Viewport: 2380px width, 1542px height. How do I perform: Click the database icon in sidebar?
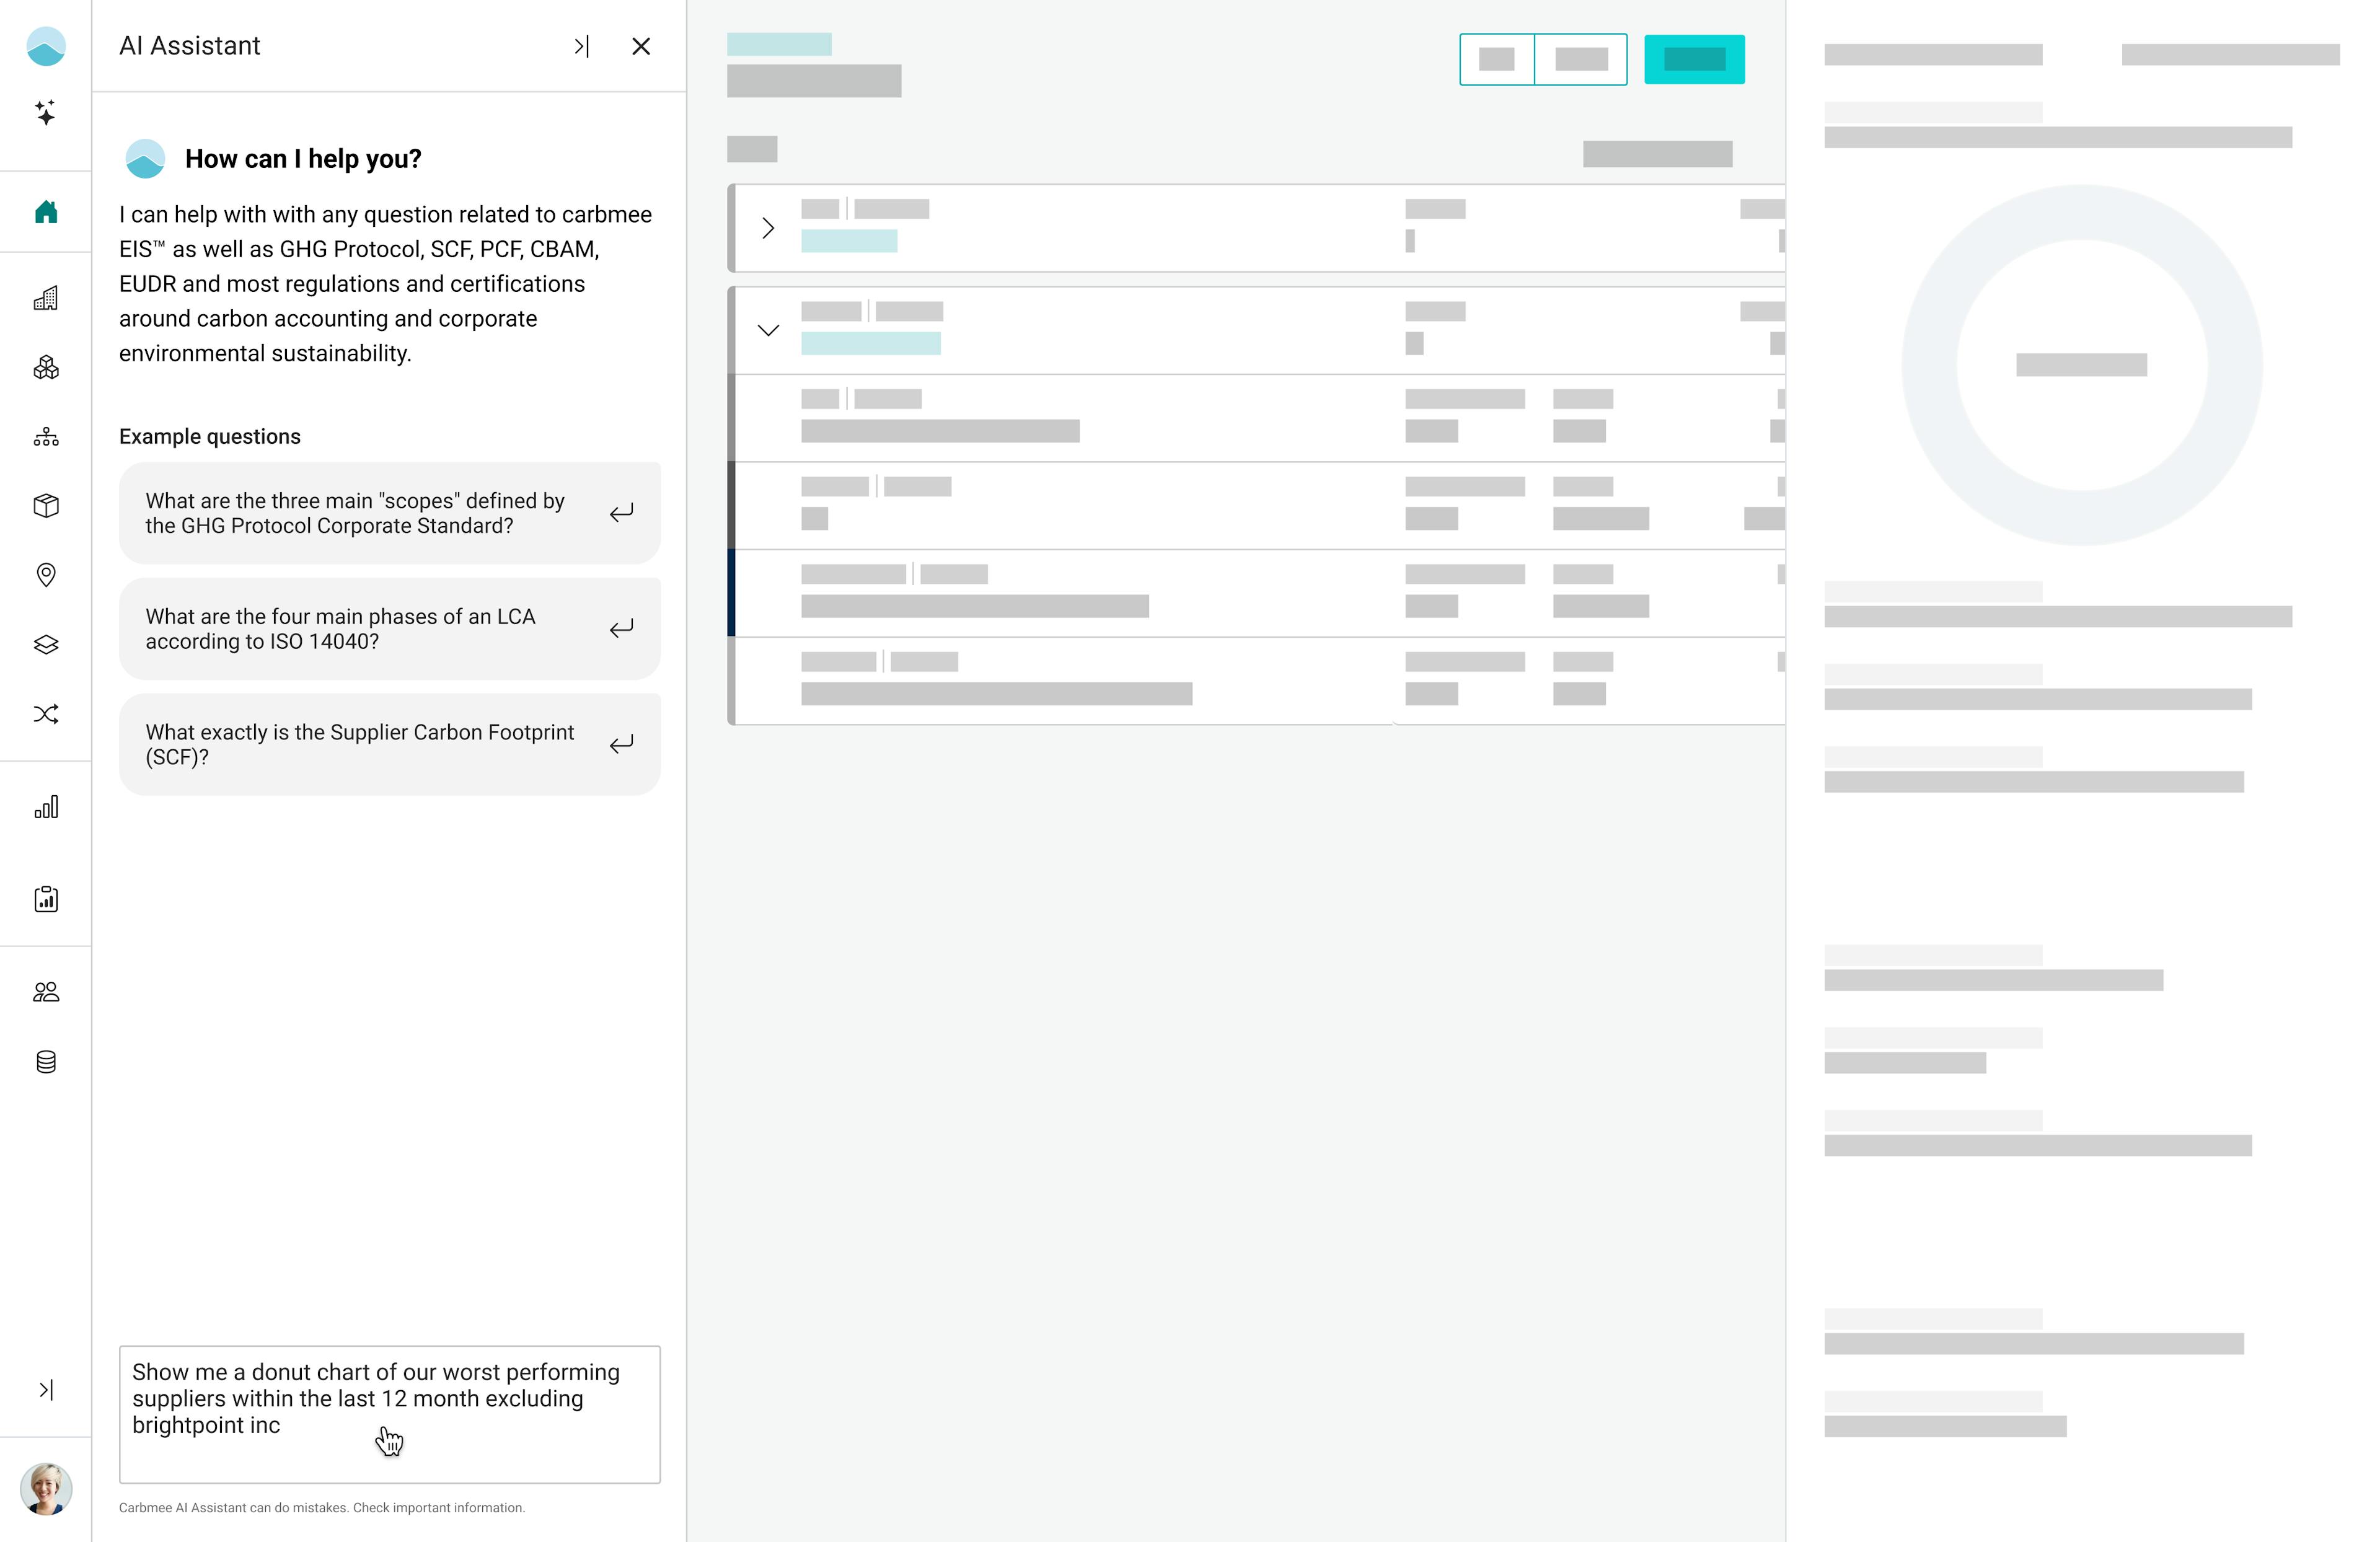click(46, 1062)
